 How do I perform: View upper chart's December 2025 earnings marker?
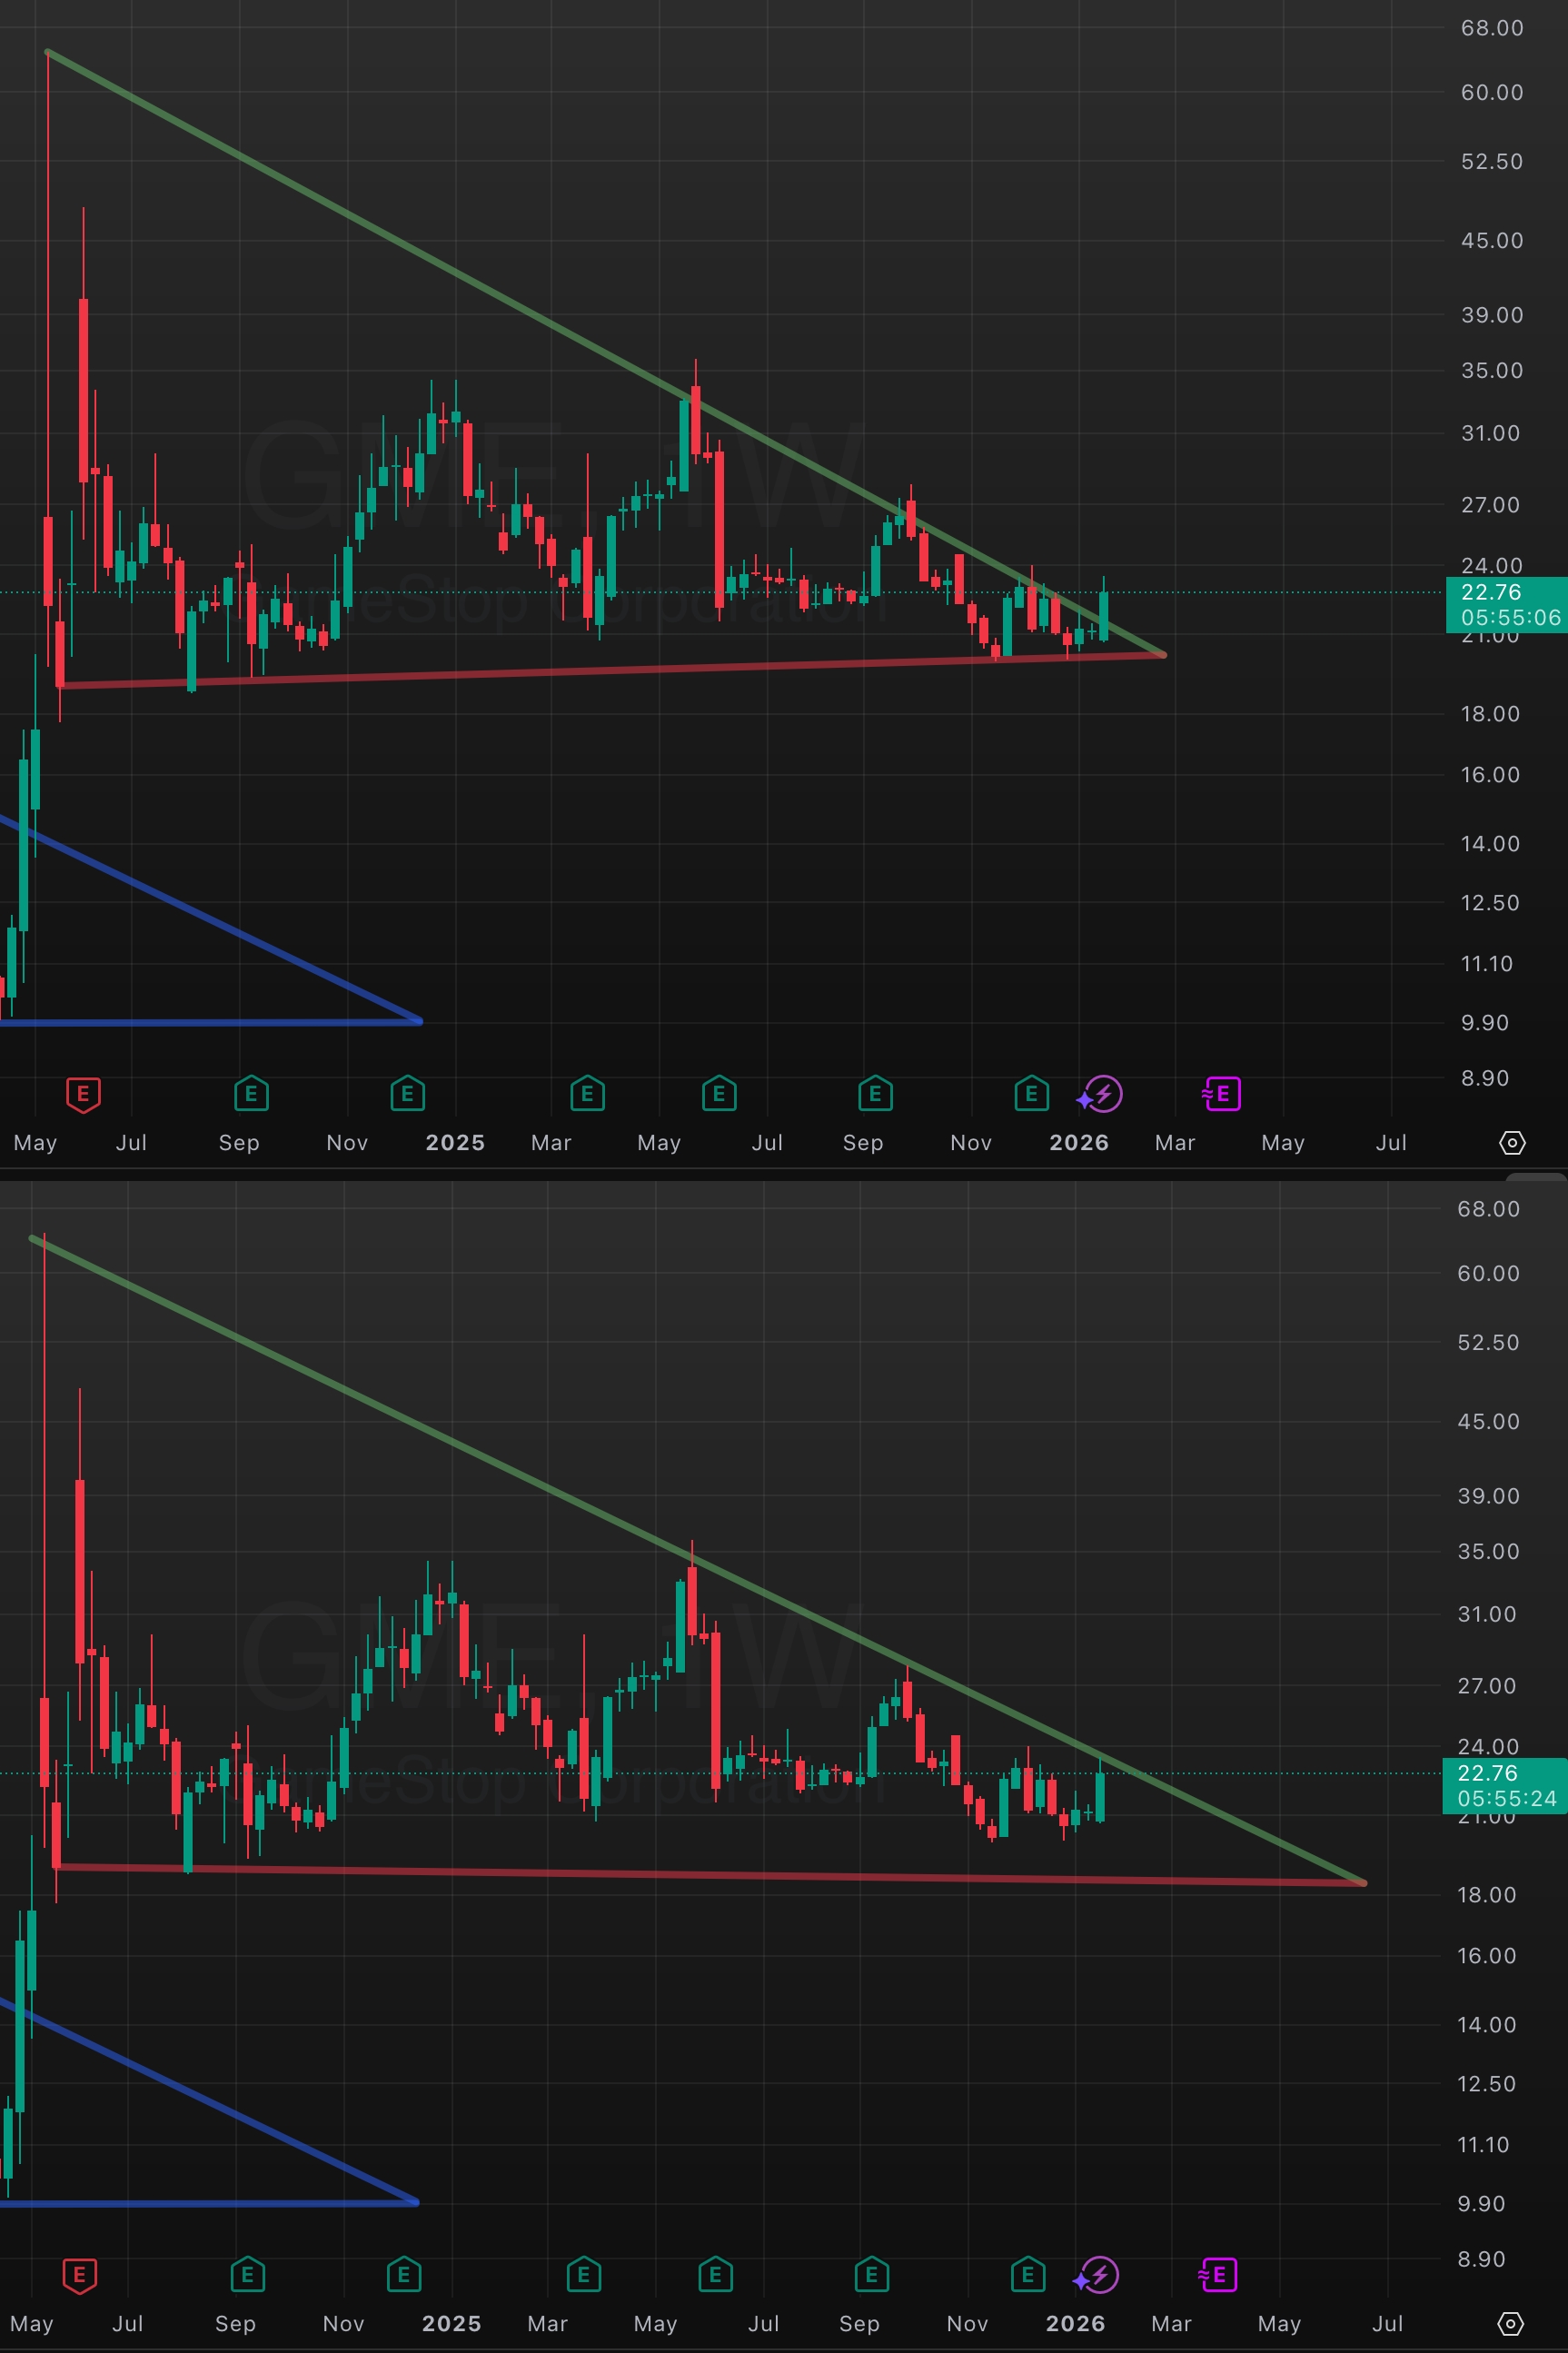1031,1094
